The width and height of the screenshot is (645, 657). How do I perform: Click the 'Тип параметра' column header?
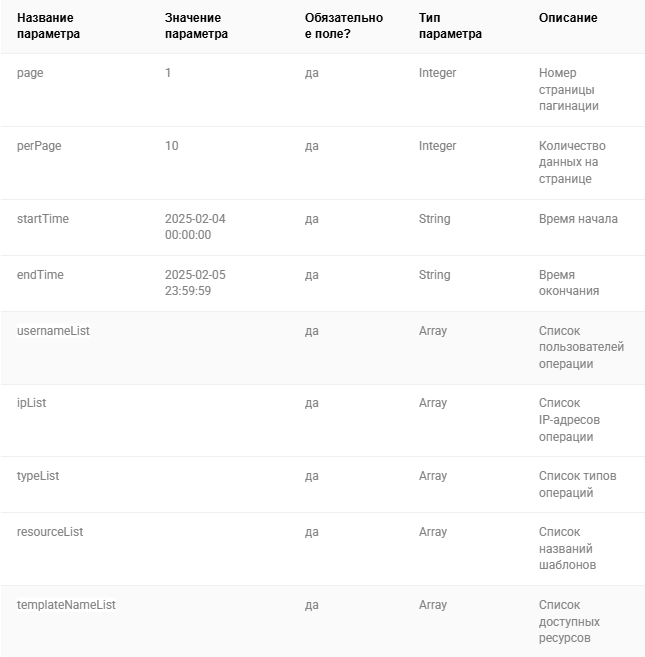pos(450,26)
